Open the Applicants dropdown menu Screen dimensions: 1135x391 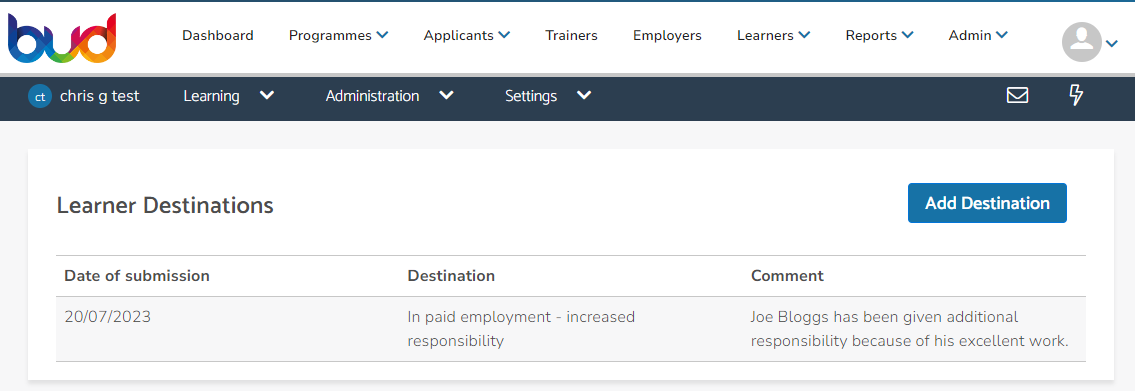(x=467, y=35)
